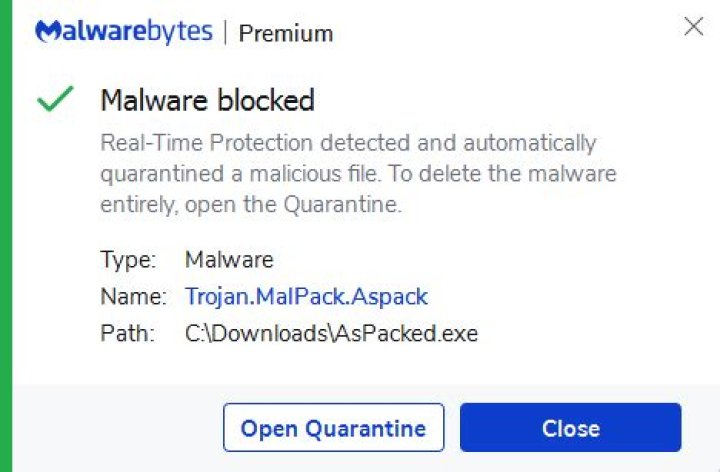Screen dimensions: 720x472
Task: Click the "Path:" field label
Action: tap(127, 333)
